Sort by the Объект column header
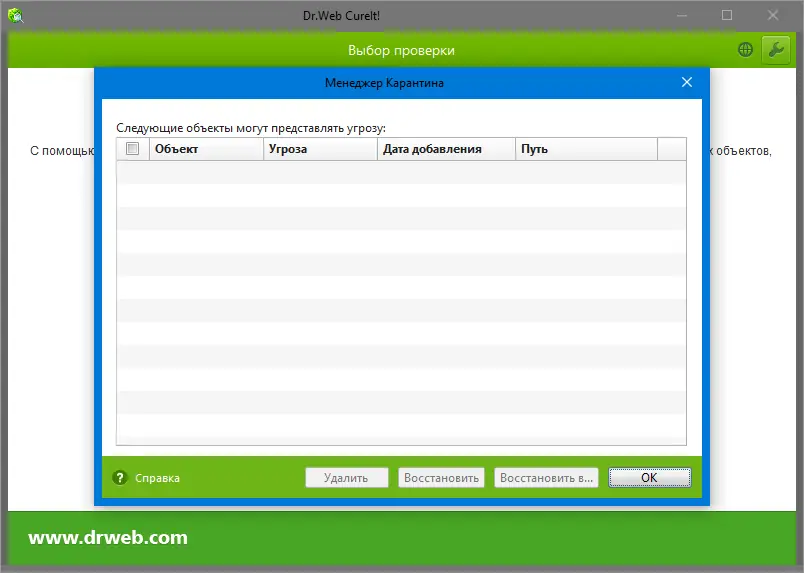Screen dimensions: 804x573 coord(206,149)
